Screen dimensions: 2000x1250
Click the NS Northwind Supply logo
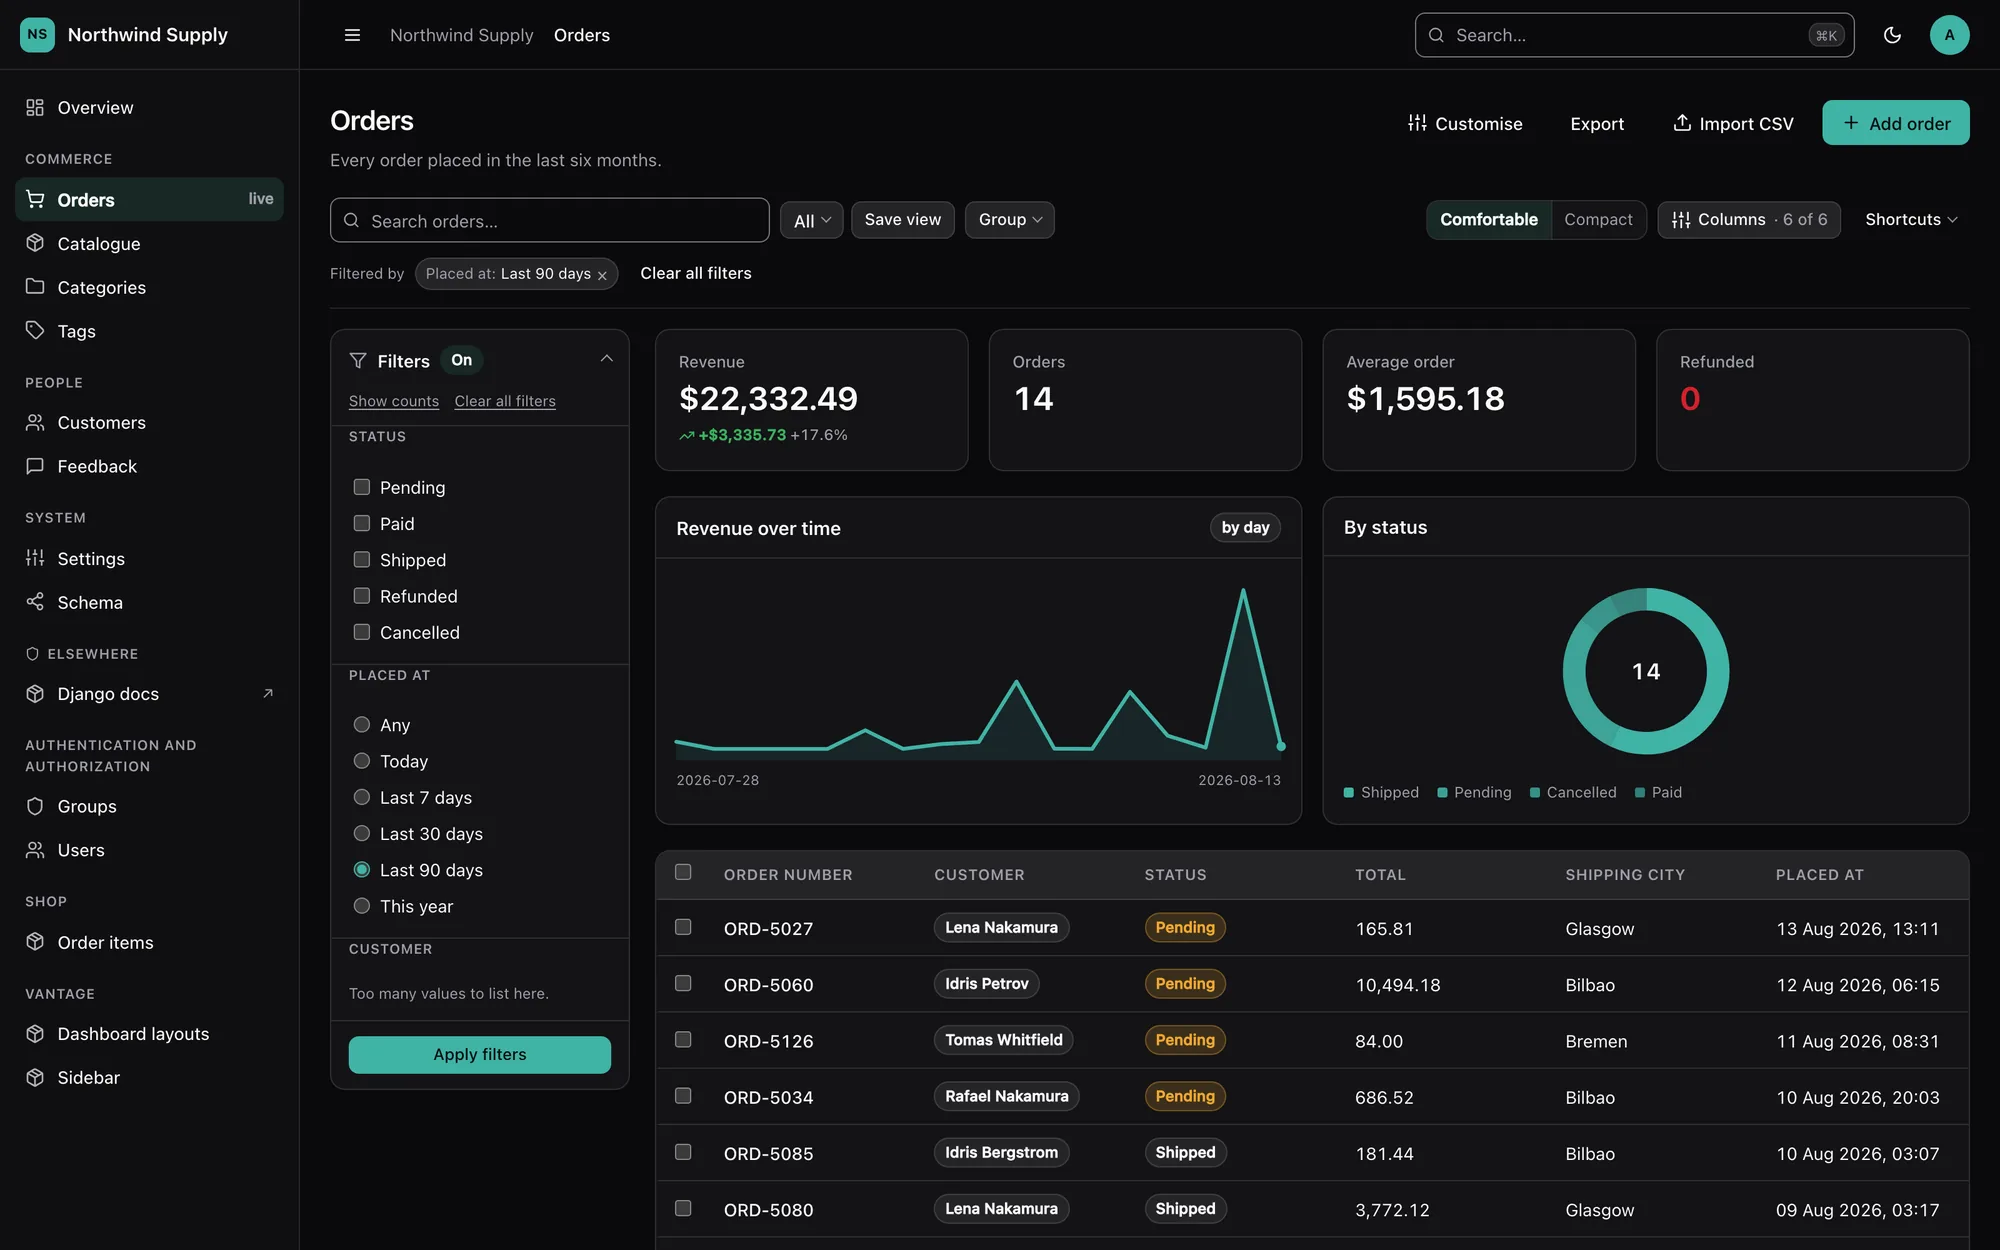pos(38,35)
